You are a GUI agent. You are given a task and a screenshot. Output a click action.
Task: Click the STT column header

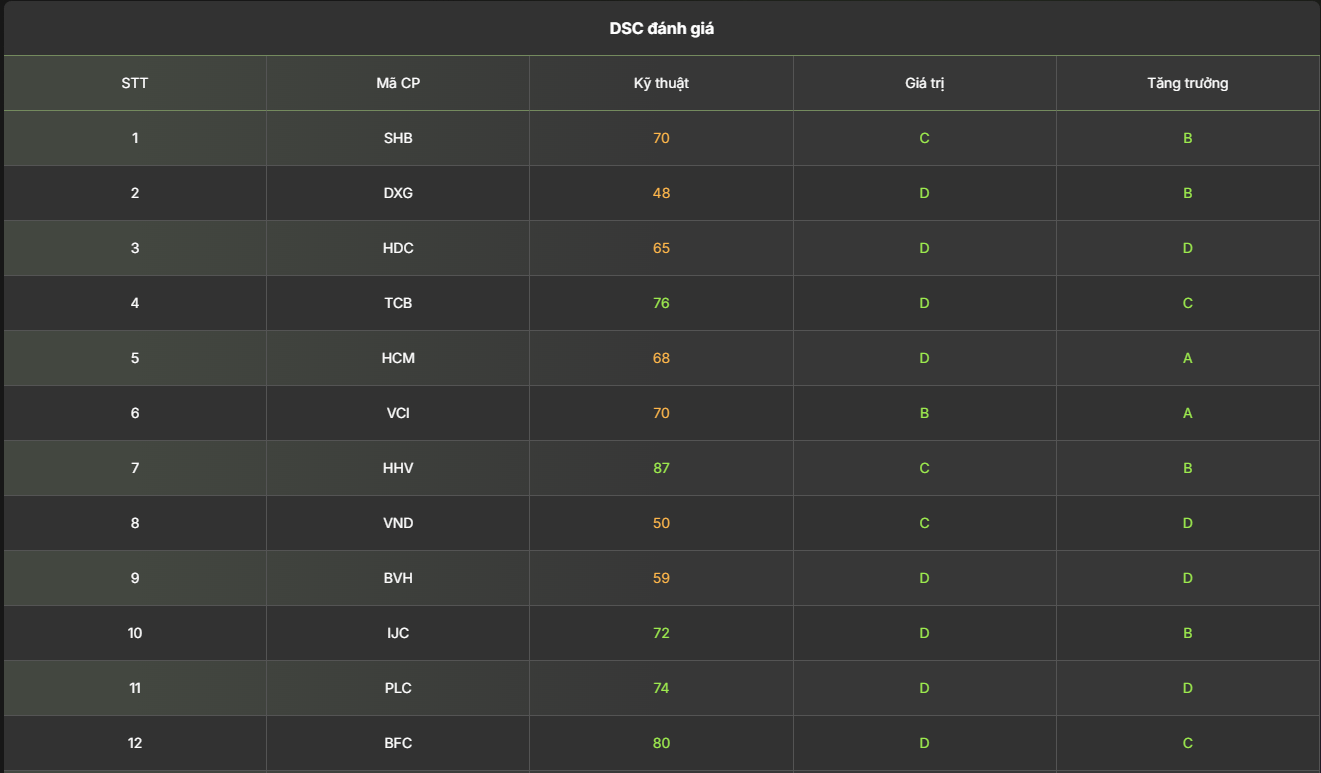coord(135,83)
